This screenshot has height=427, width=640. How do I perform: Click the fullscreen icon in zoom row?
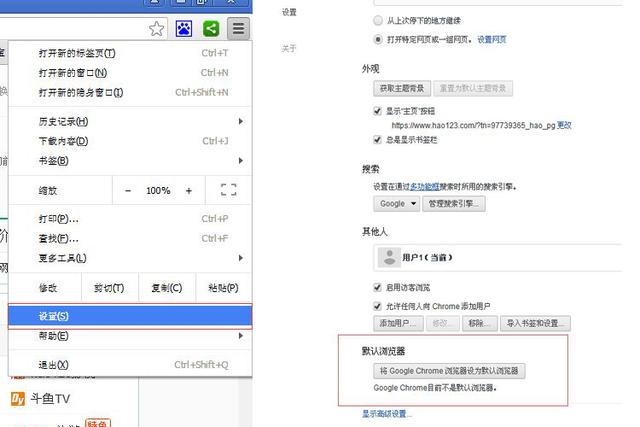229,190
